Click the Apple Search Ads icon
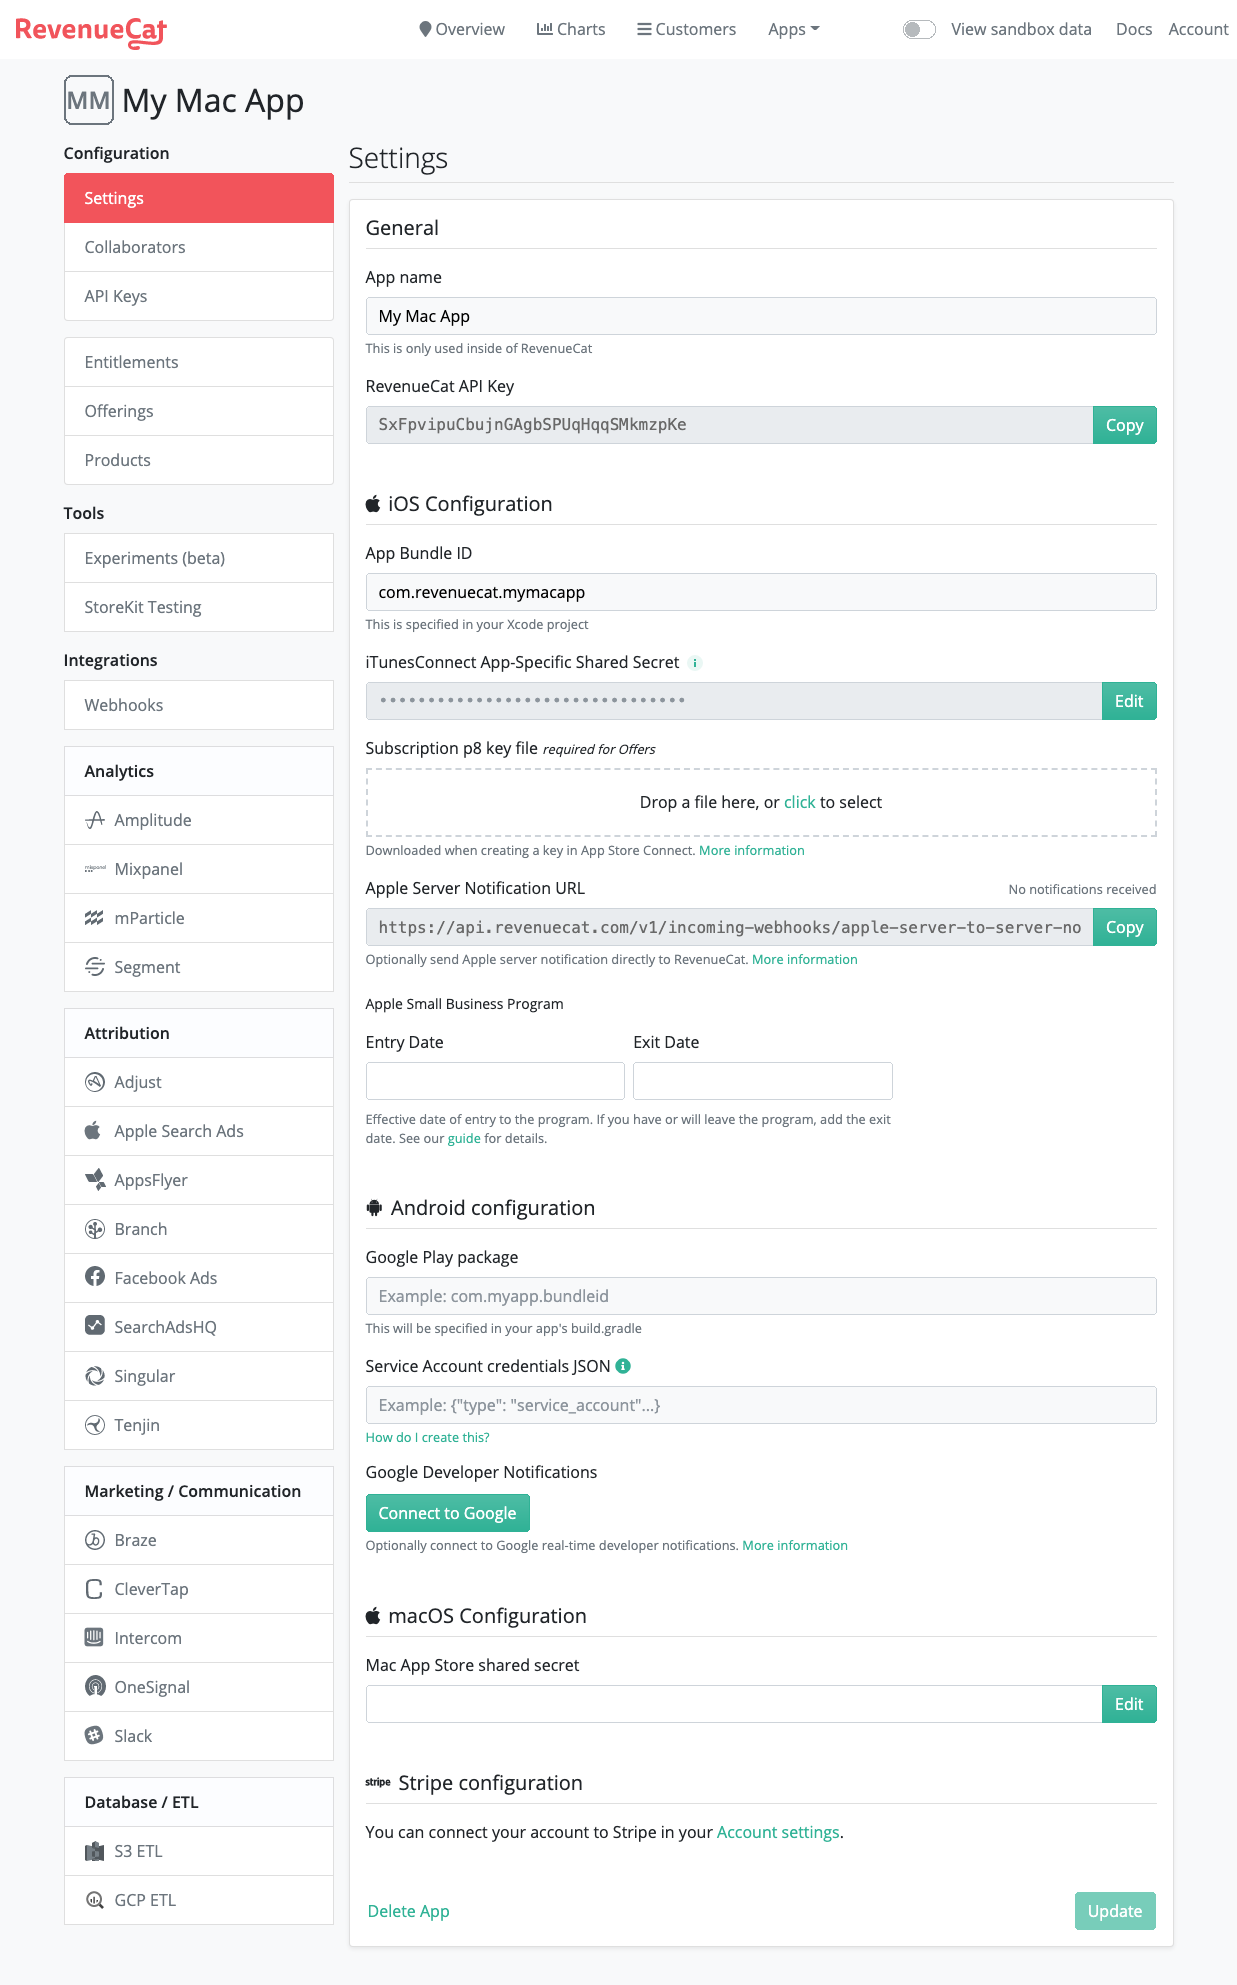1237x1985 pixels. 93,1131
